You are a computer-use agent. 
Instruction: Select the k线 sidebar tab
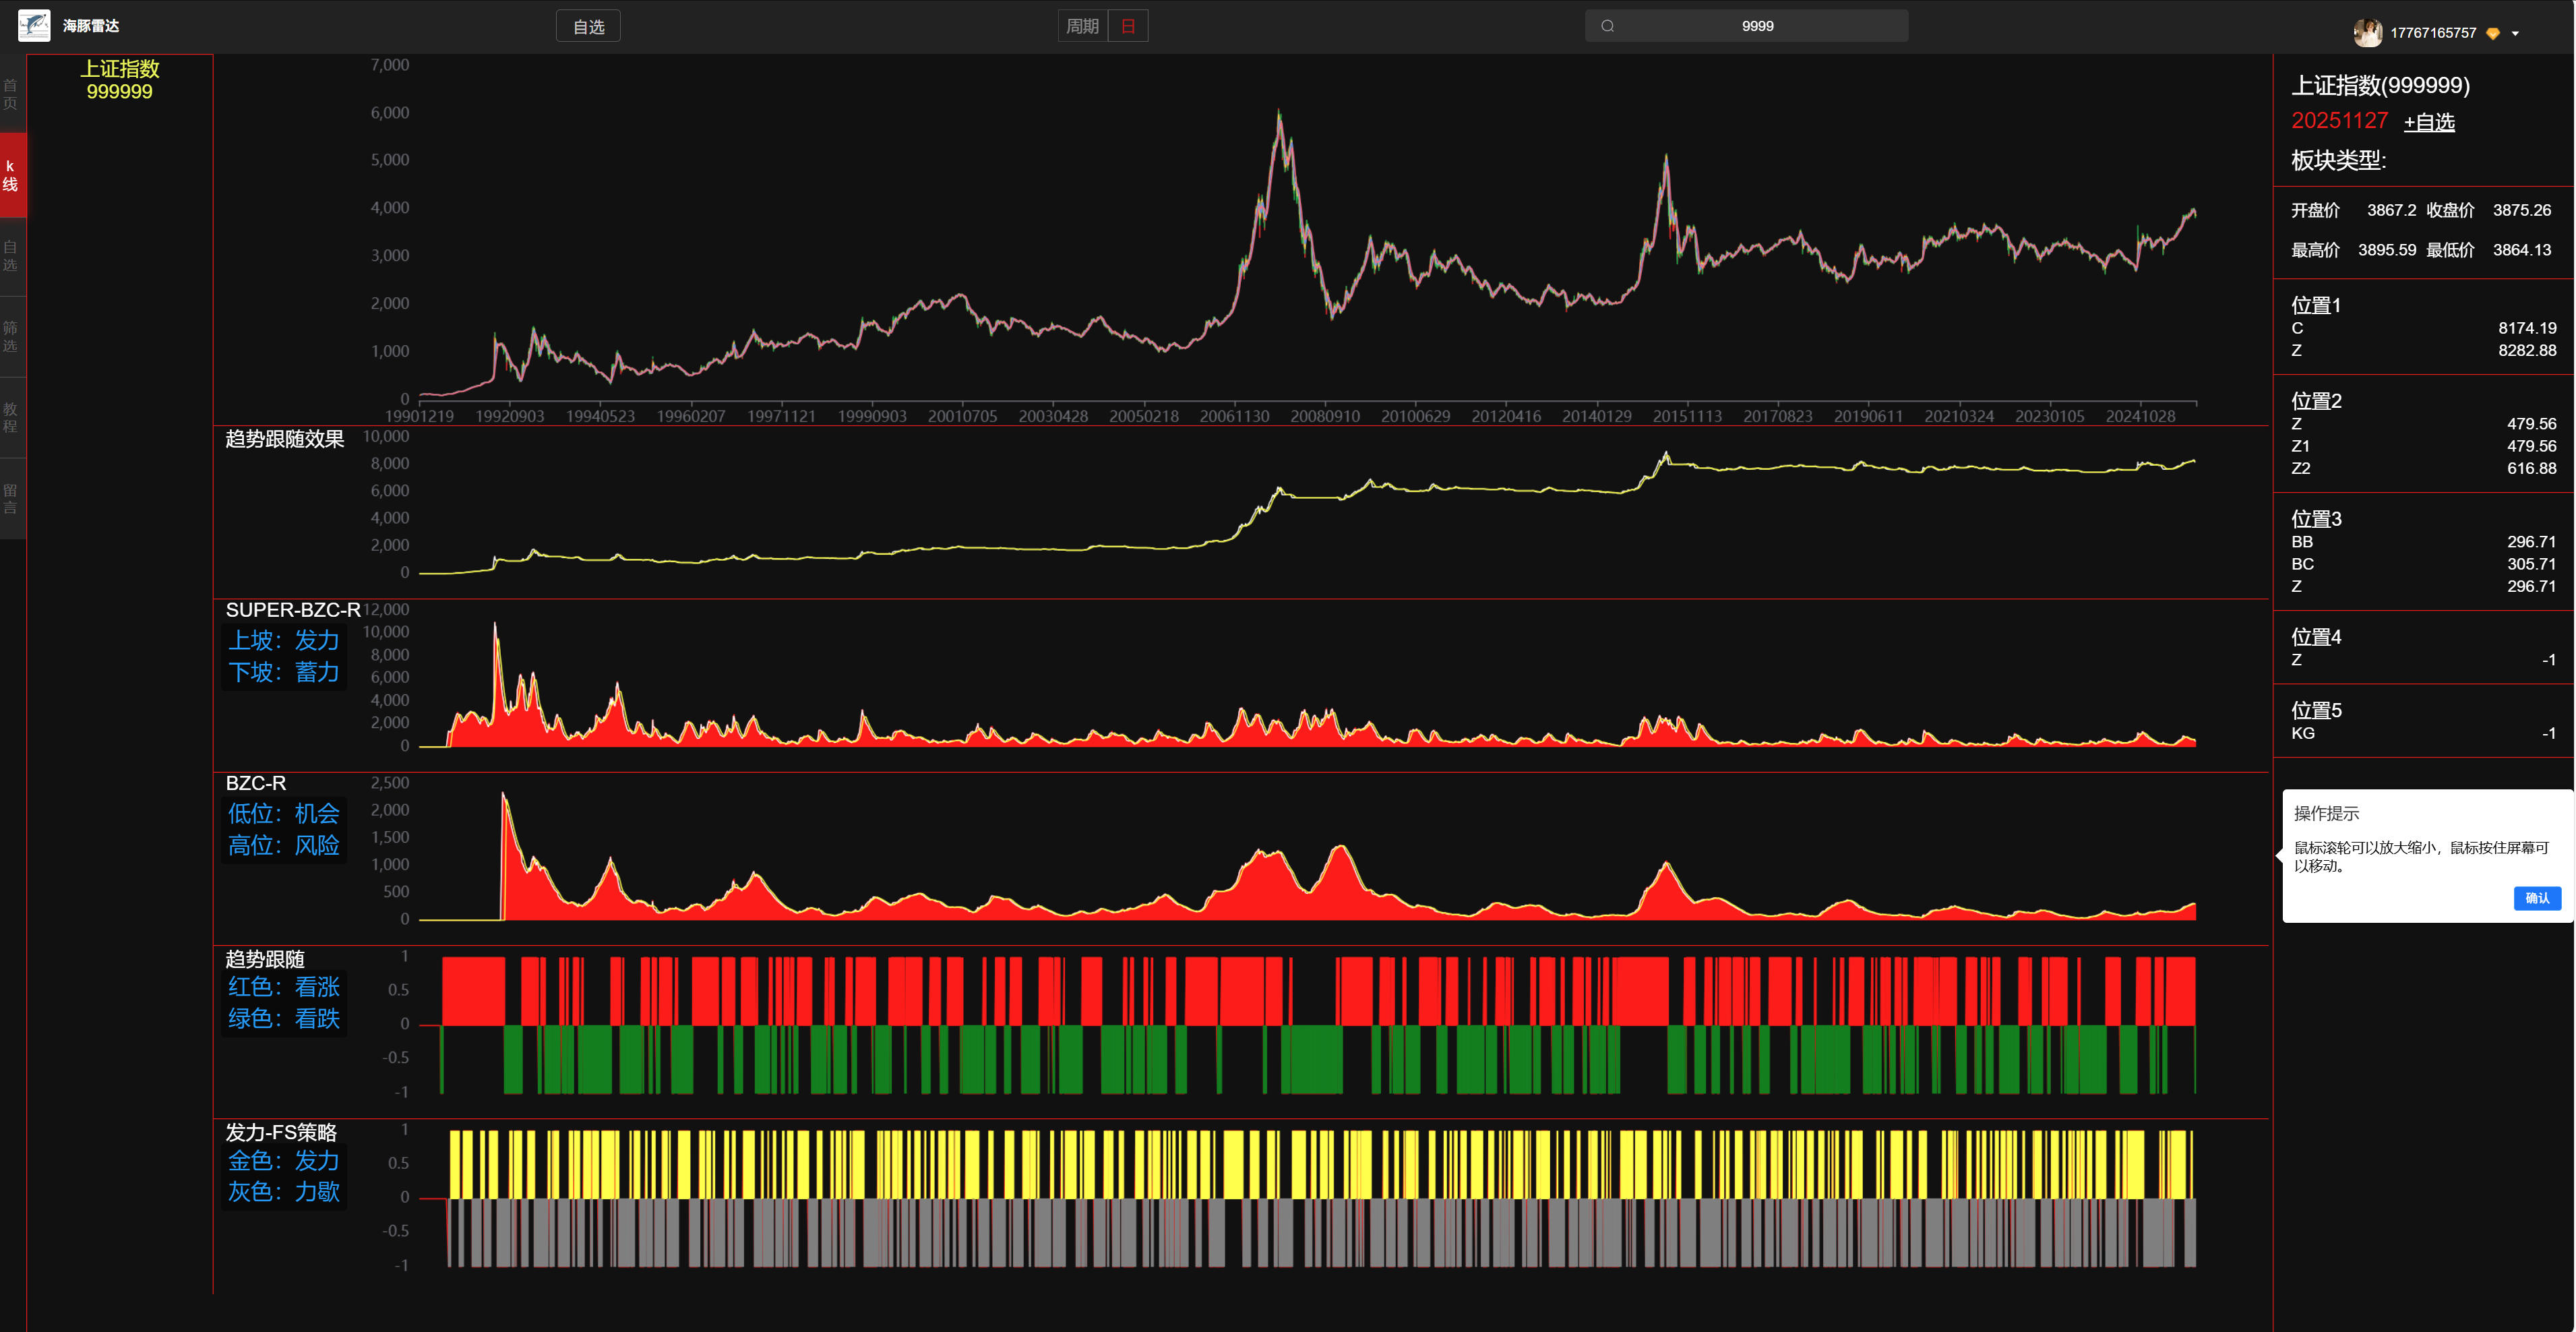tap(10, 175)
